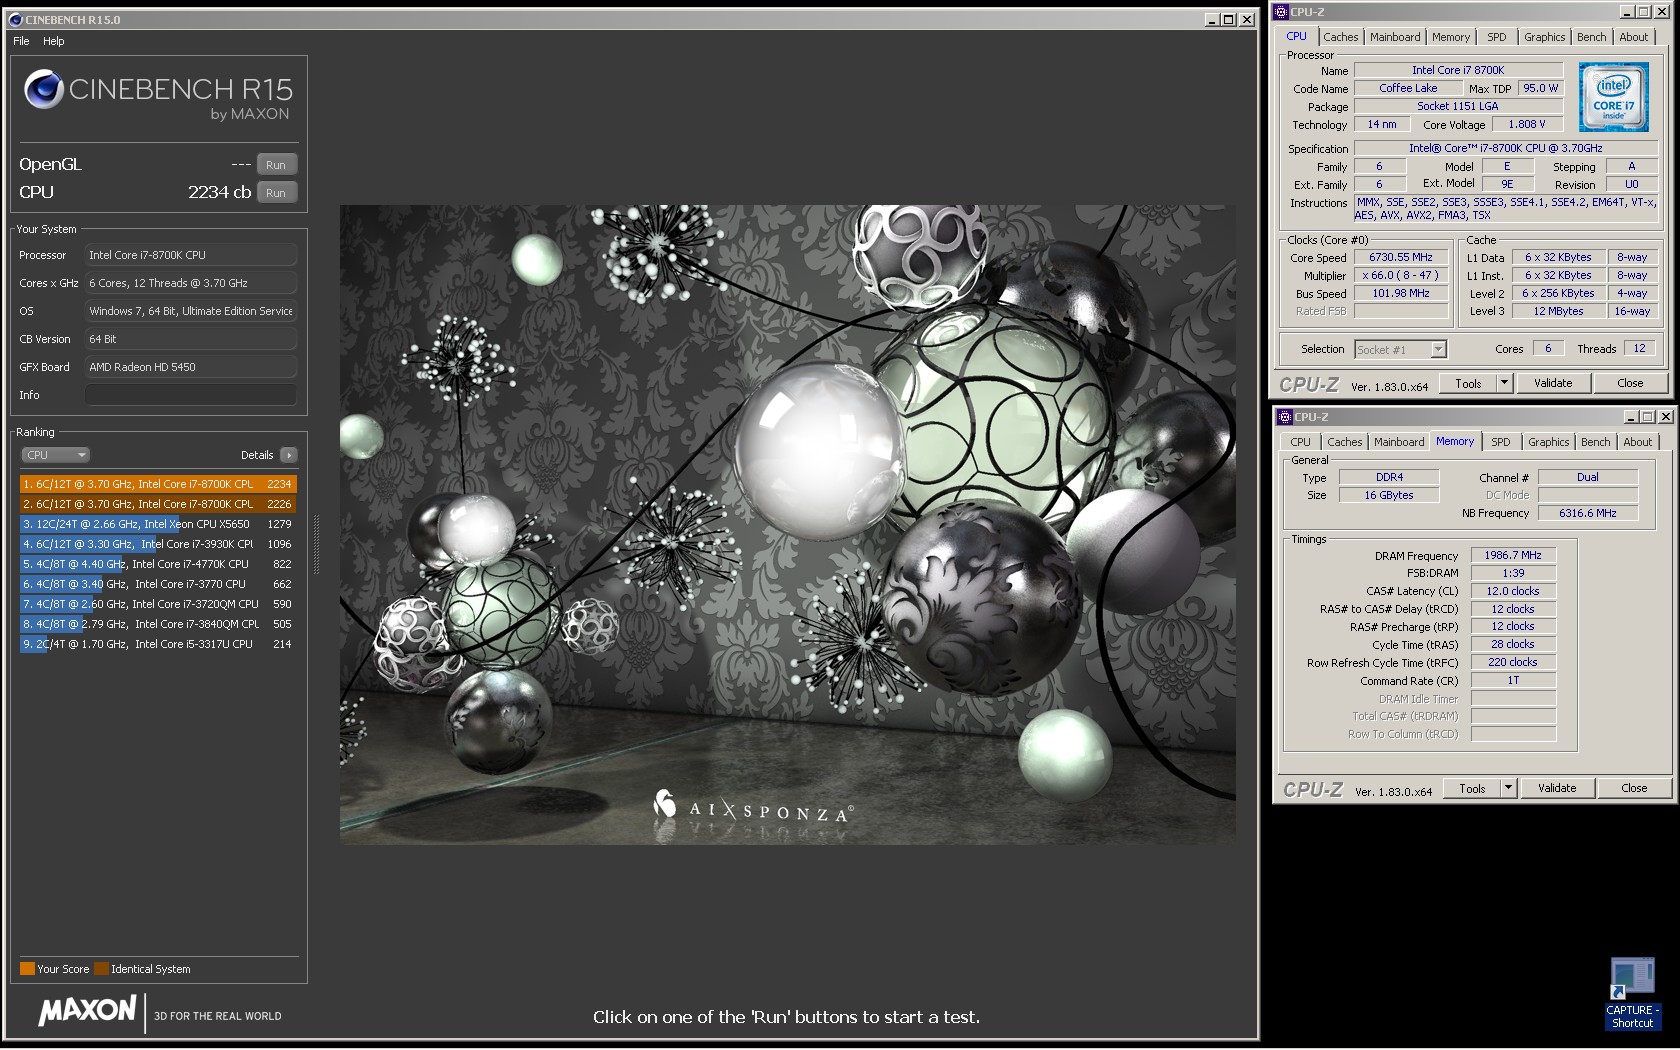Click Close button in lower CPU-Z window
The width and height of the screenshot is (1680, 1050).
click(1634, 788)
